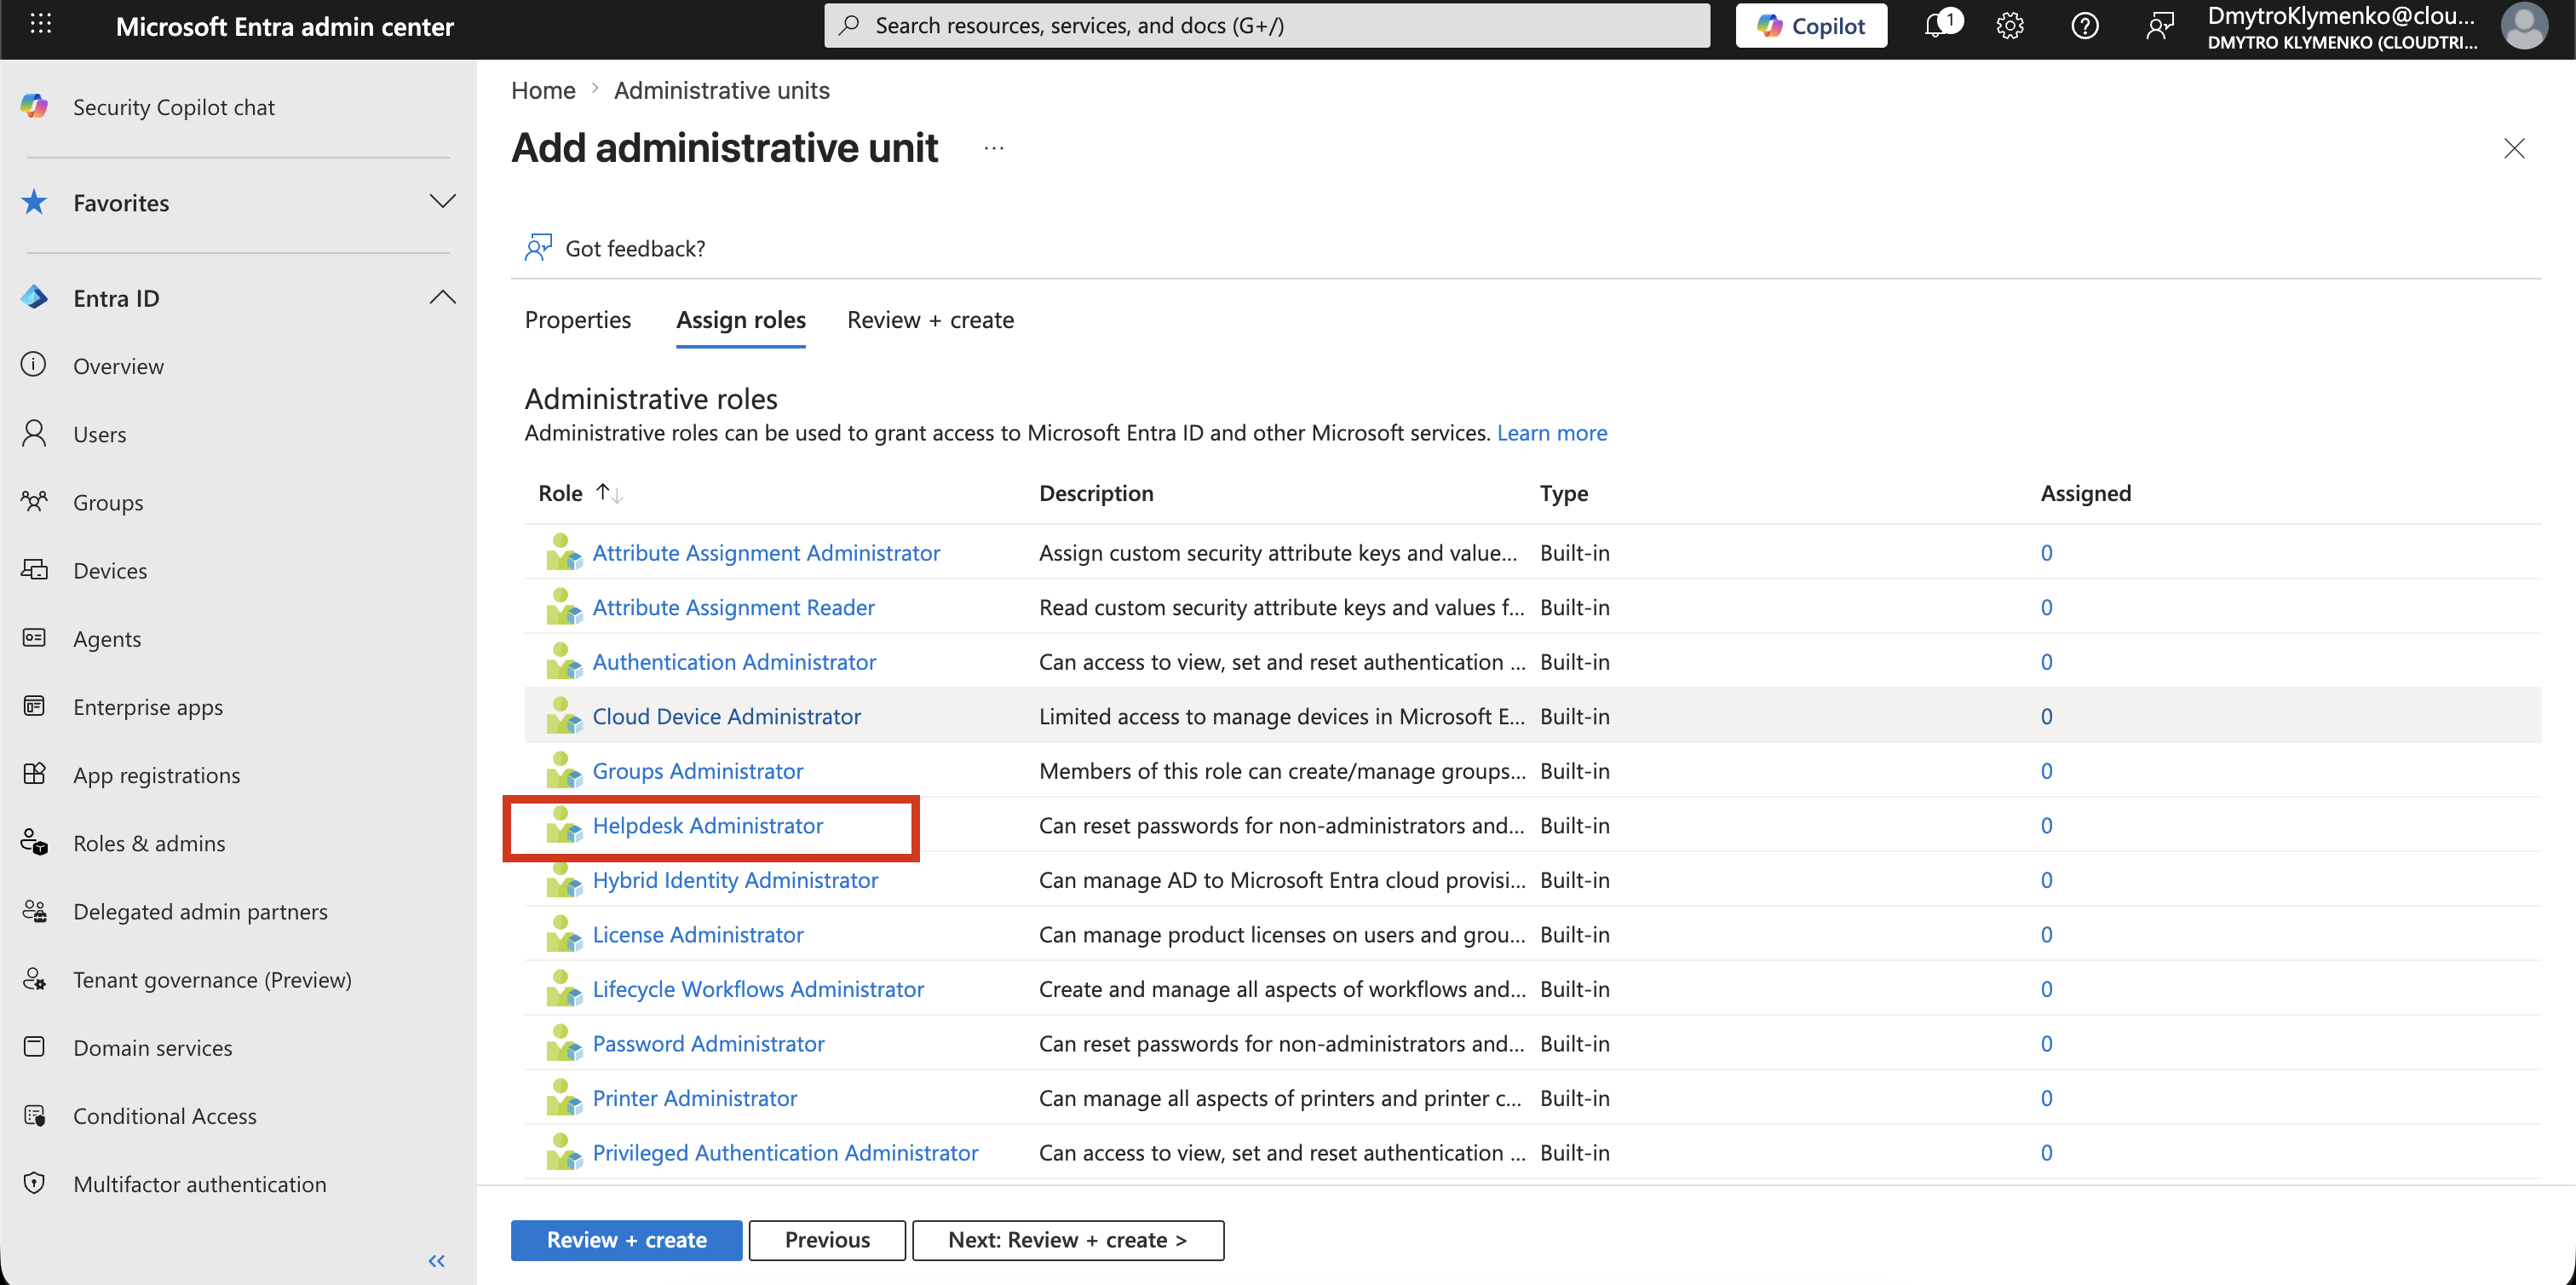Screen dimensions: 2576x1285
Task: Open Hybrid Identity Administrator role
Action: click(735, 879)
